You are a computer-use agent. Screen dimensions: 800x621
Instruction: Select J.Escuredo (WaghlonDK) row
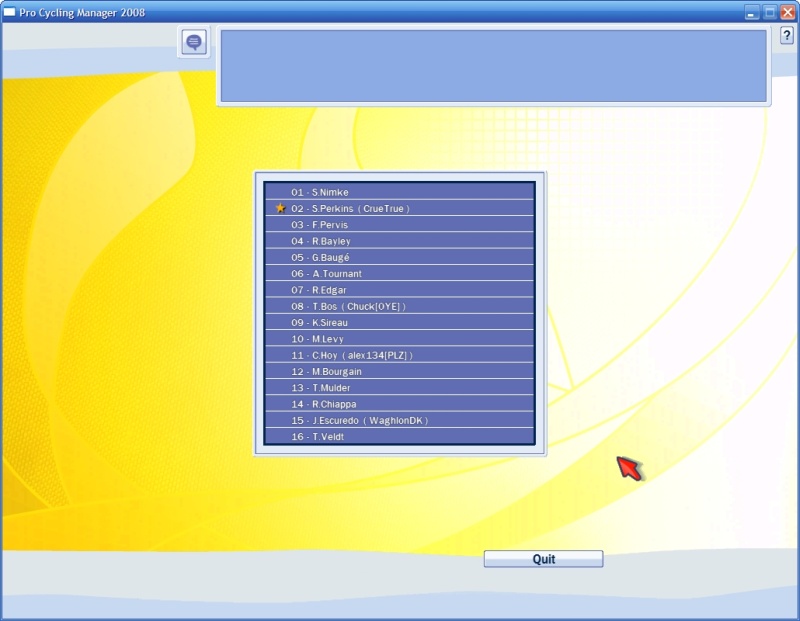400,421
